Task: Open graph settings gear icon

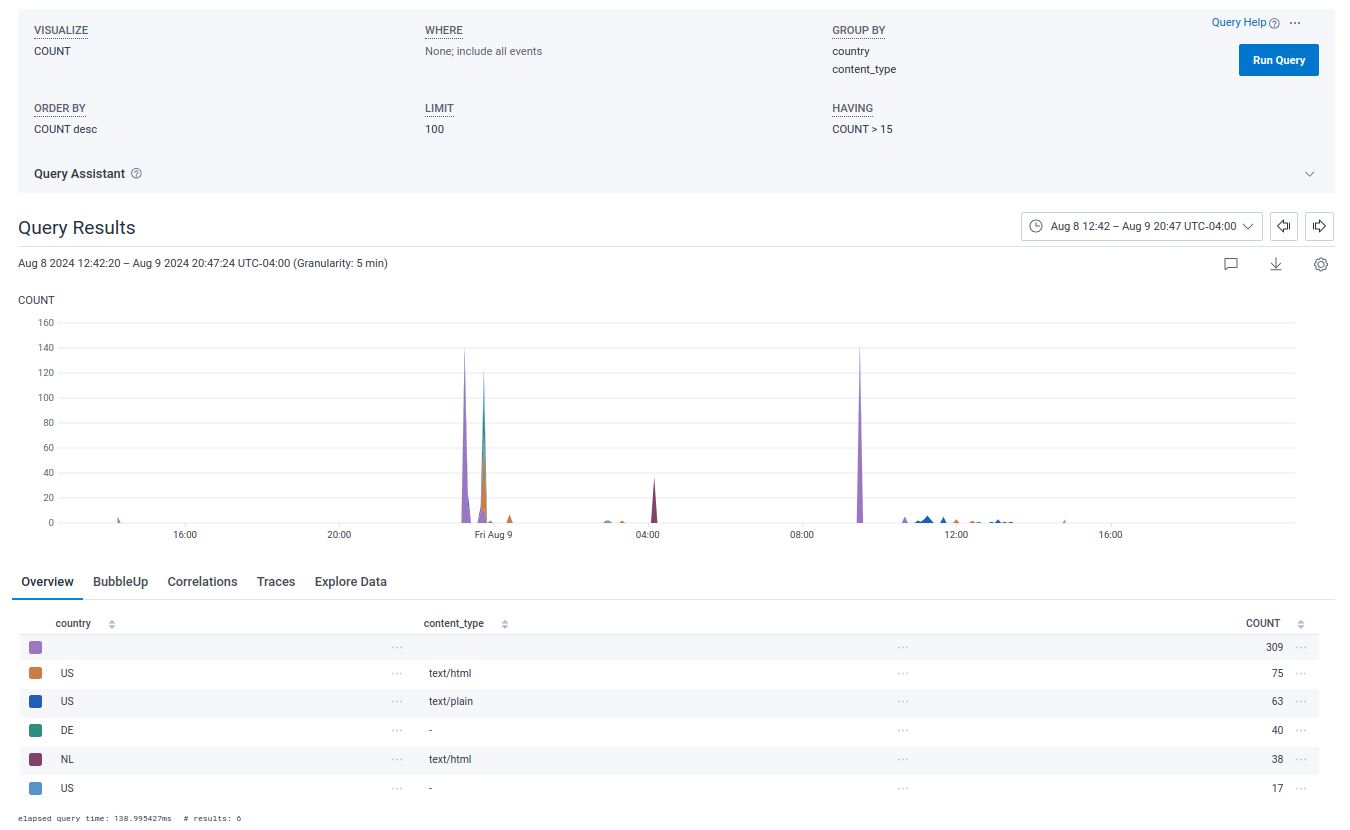Action: click(1320, 264)
